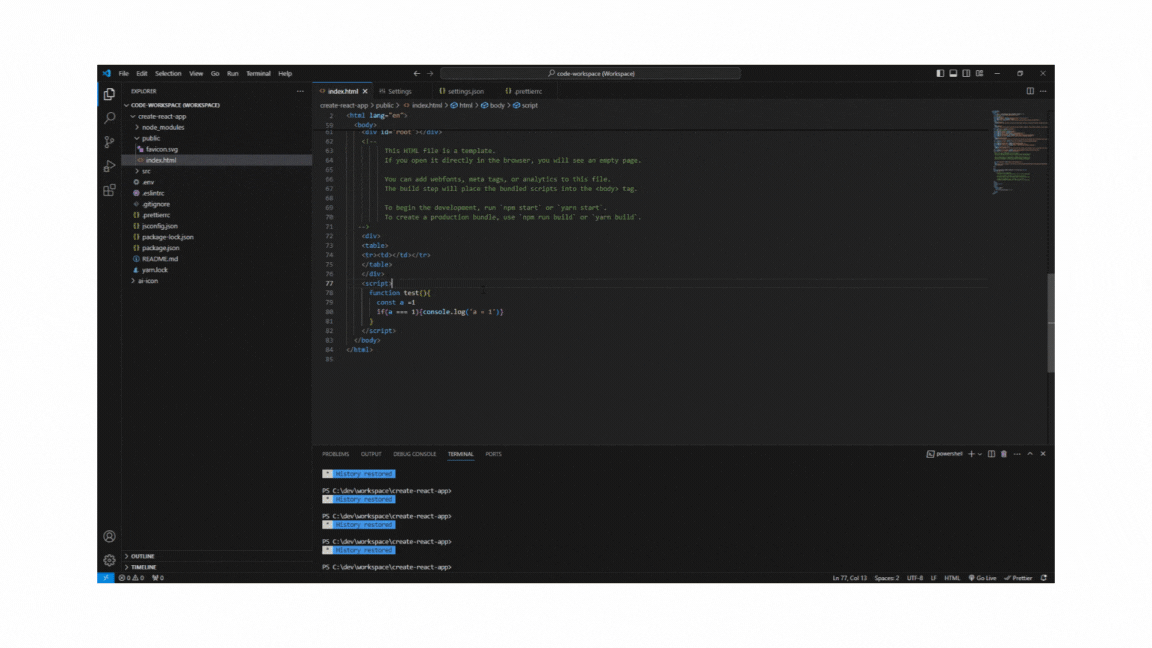The height and width of the screenshot is (648, 1152).
Task: Kill the terminal with the trash icon
Action: (x=1004, y=454)
